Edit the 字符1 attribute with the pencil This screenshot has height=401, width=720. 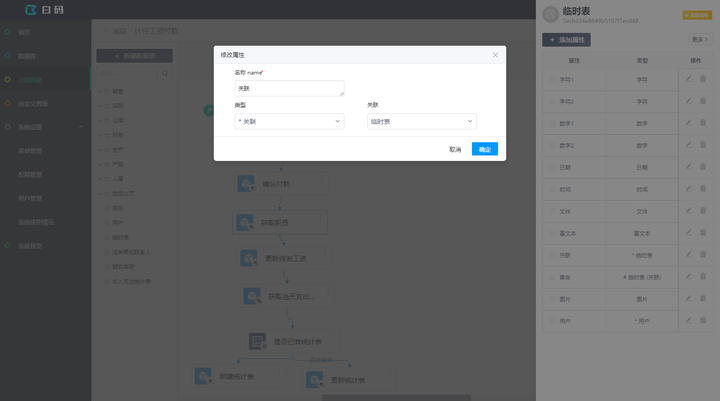pos(689,79)
